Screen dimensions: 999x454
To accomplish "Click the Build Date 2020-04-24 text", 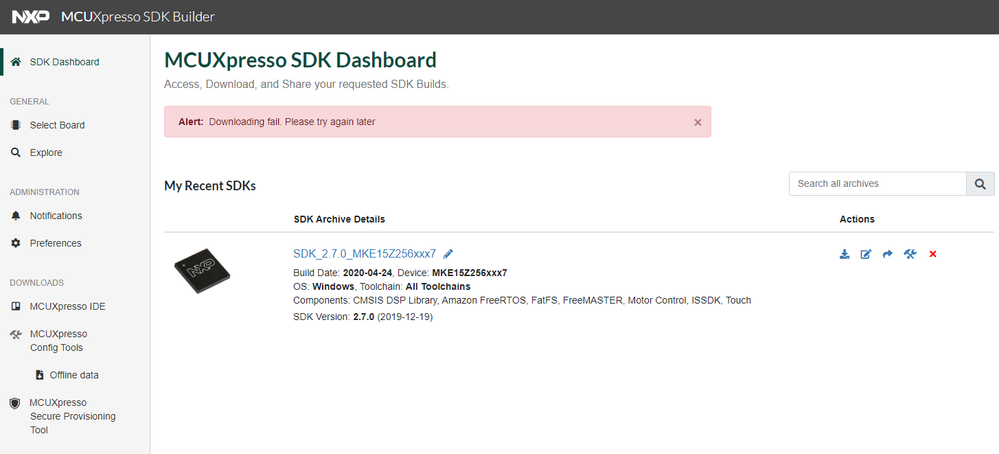I will 342,273.
